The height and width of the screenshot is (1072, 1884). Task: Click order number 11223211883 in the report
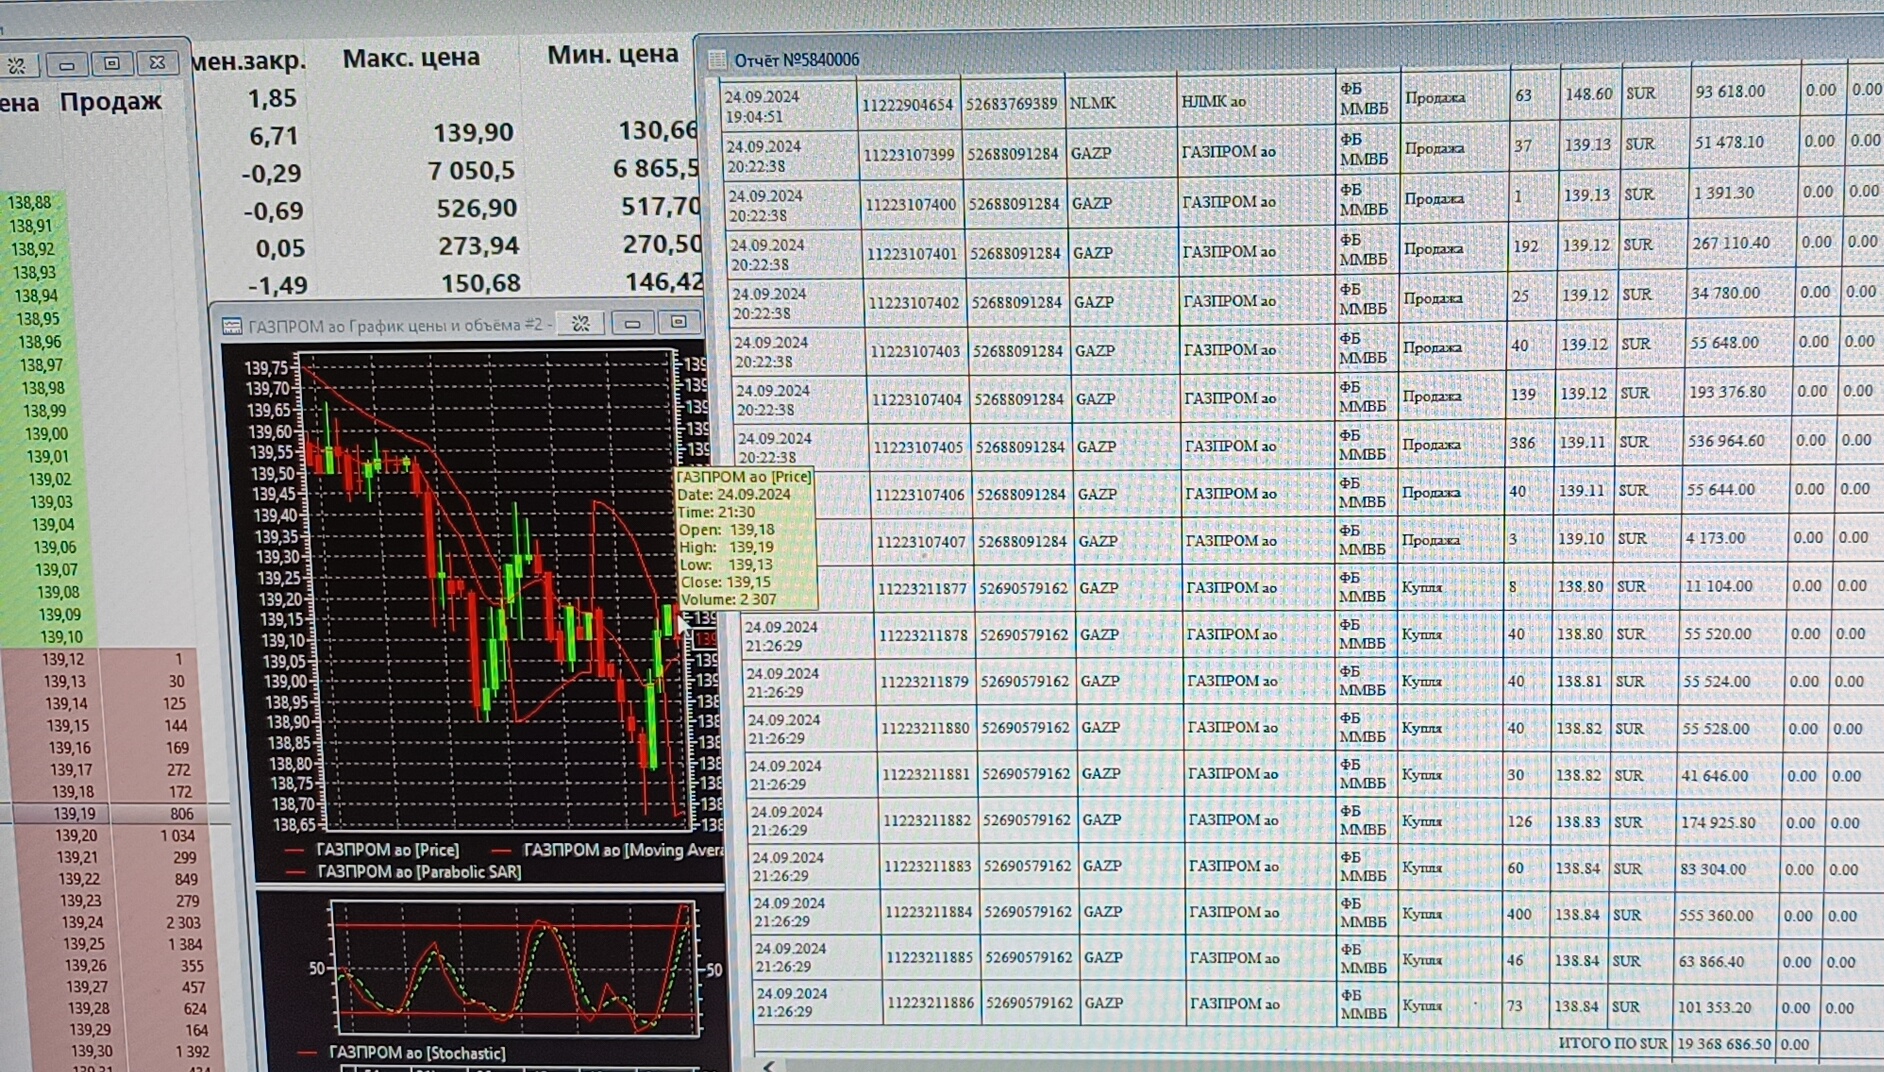pos(928,867)
